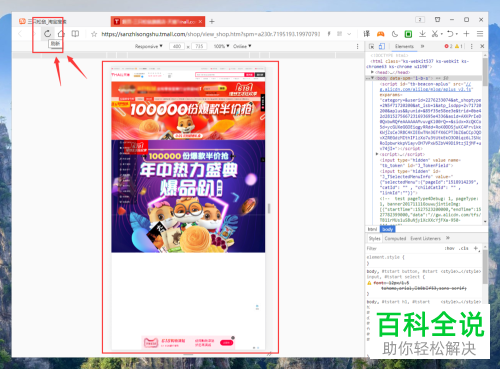Click the page search box in preview

220,75
